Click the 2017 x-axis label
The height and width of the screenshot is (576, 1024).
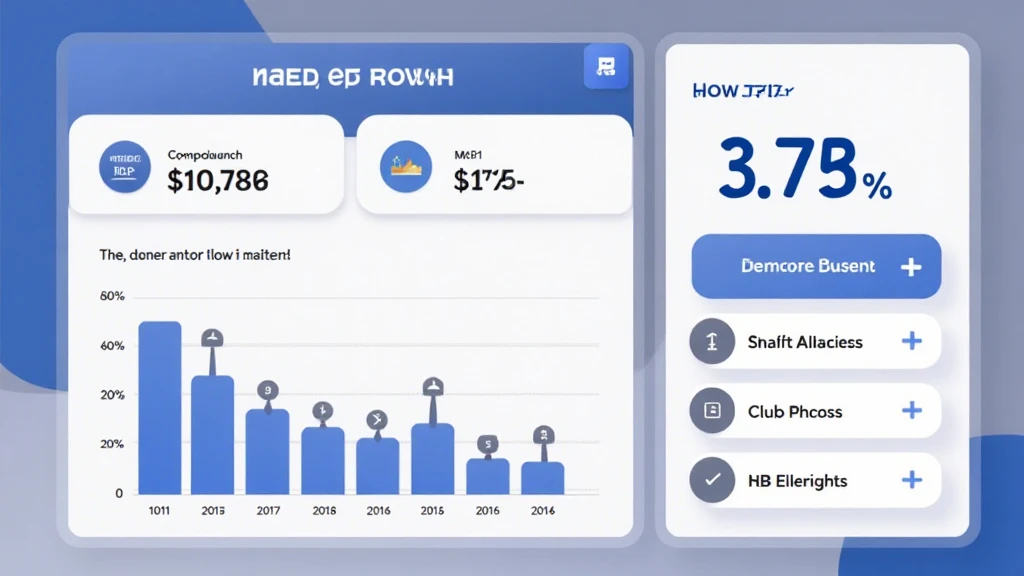tap(268, 511)
